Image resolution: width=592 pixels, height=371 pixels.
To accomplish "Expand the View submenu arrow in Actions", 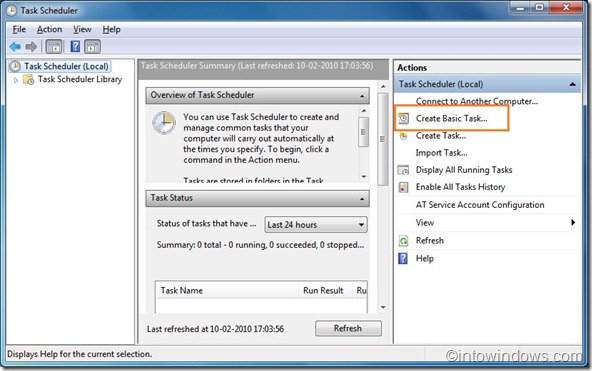I will click(x=573, y=223).
